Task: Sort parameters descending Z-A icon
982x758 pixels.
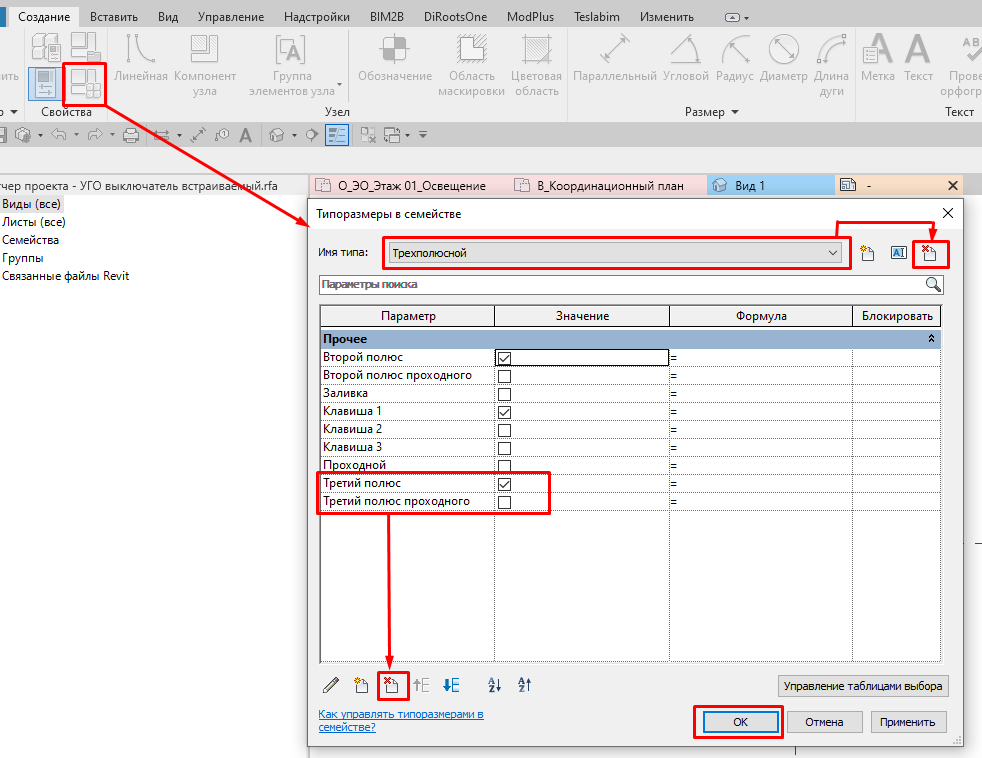Action: point(524,685)
